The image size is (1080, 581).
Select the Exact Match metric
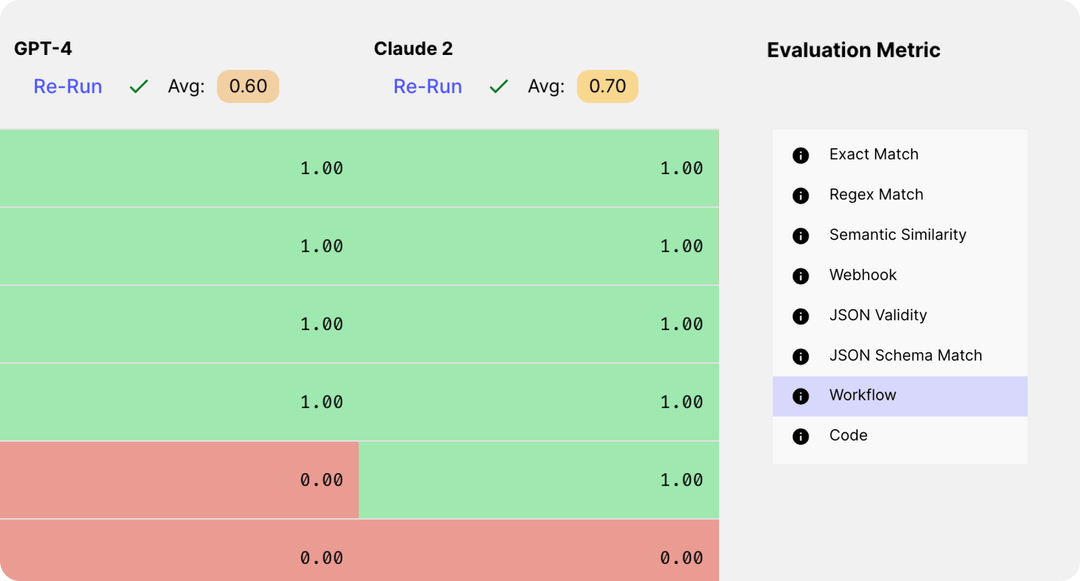pyautogui.click(x=900, y=154)
